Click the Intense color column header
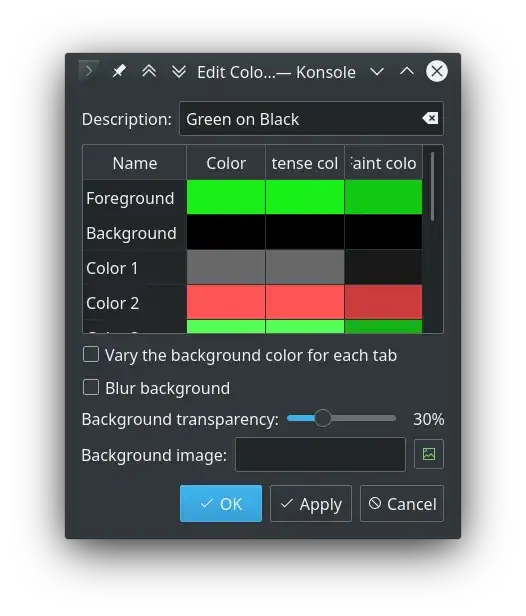 (x=305, y=163)
